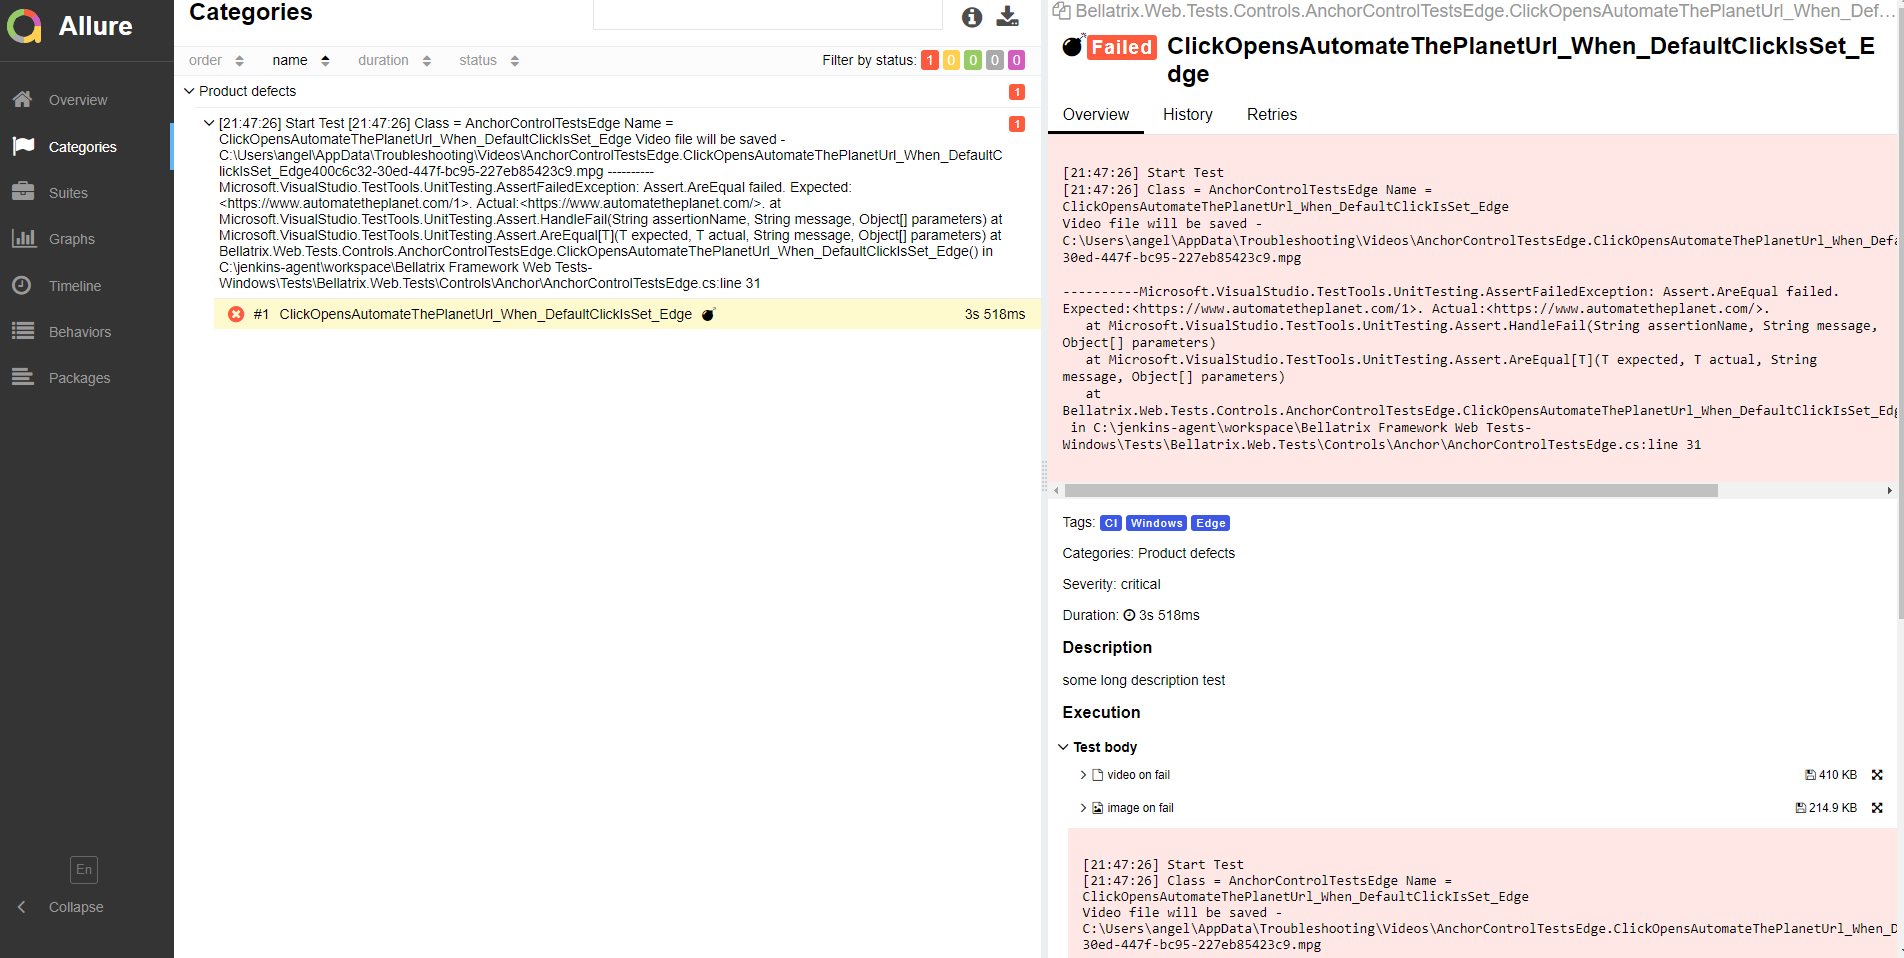Switch to the Overview tab
1904x958 pixels.
click(x=1096, y=115)
